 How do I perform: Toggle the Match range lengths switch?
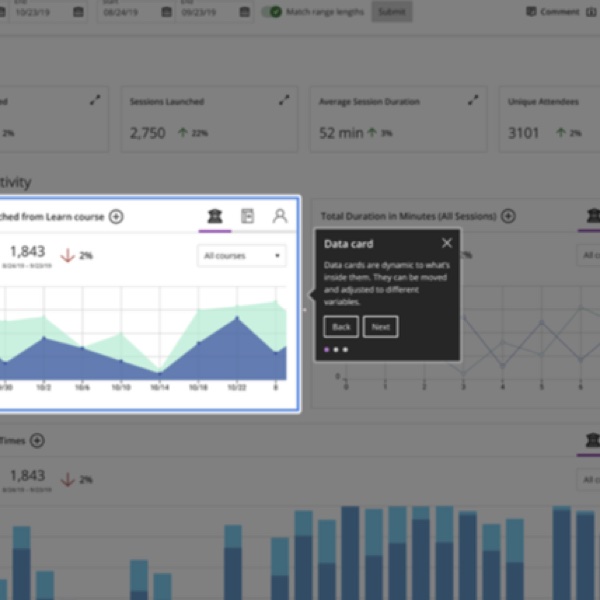point(272,12)
